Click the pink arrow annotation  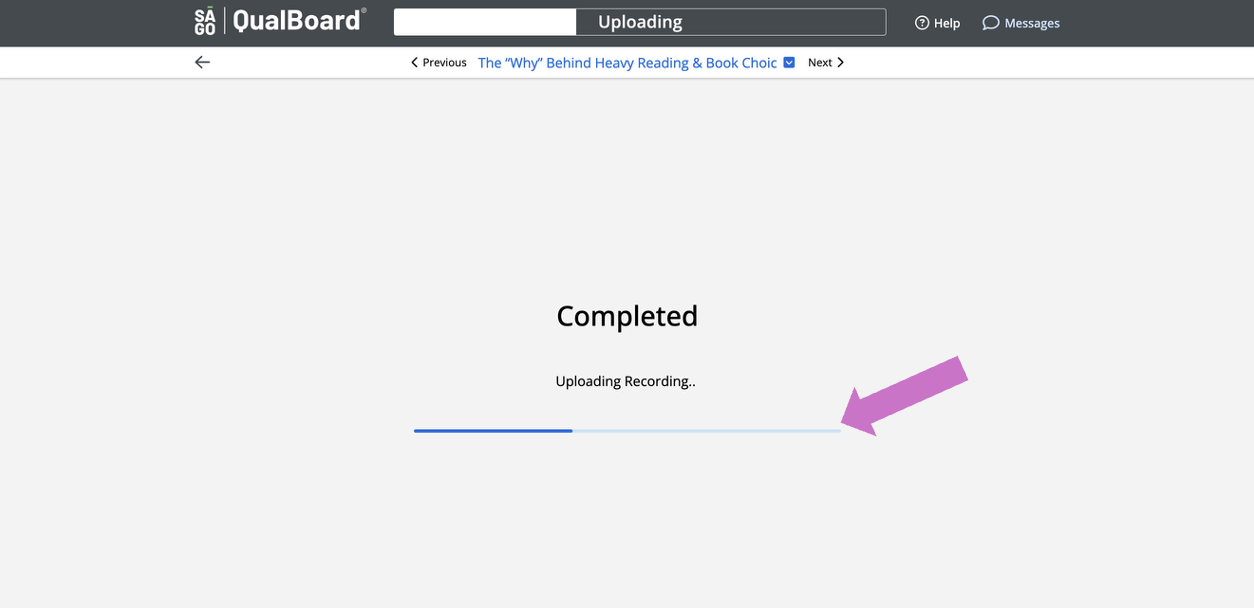904,396
